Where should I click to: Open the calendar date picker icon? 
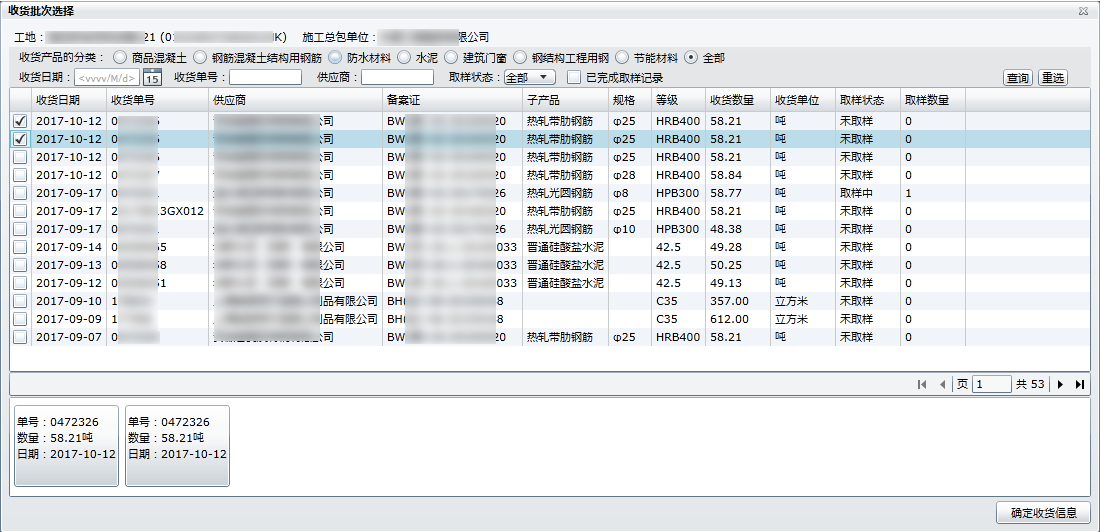click(x=153, y=78)
